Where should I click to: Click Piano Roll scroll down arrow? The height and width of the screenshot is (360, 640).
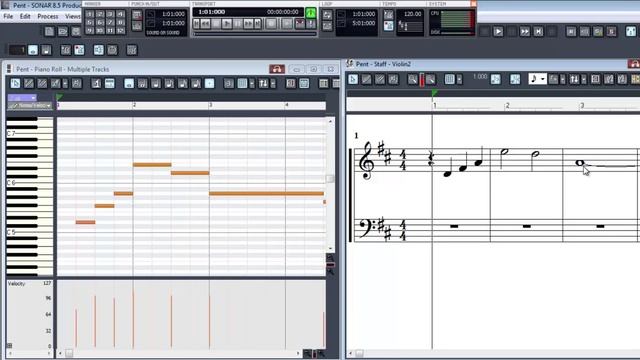[x=330, y=248]
